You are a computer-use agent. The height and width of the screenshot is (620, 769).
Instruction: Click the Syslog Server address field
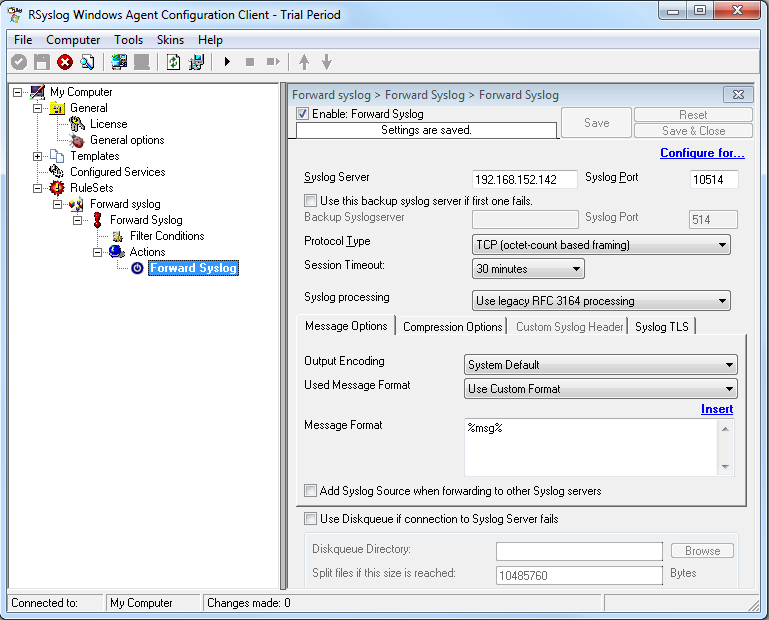tap(525, 179)
